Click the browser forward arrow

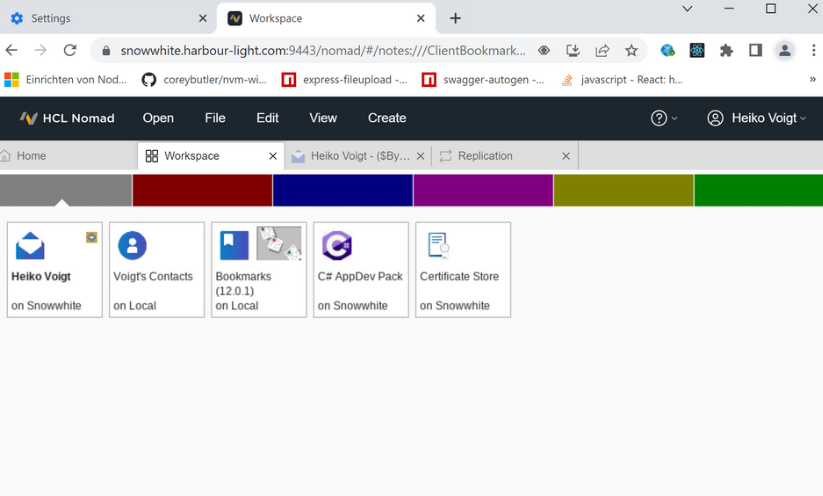(40, 50)
